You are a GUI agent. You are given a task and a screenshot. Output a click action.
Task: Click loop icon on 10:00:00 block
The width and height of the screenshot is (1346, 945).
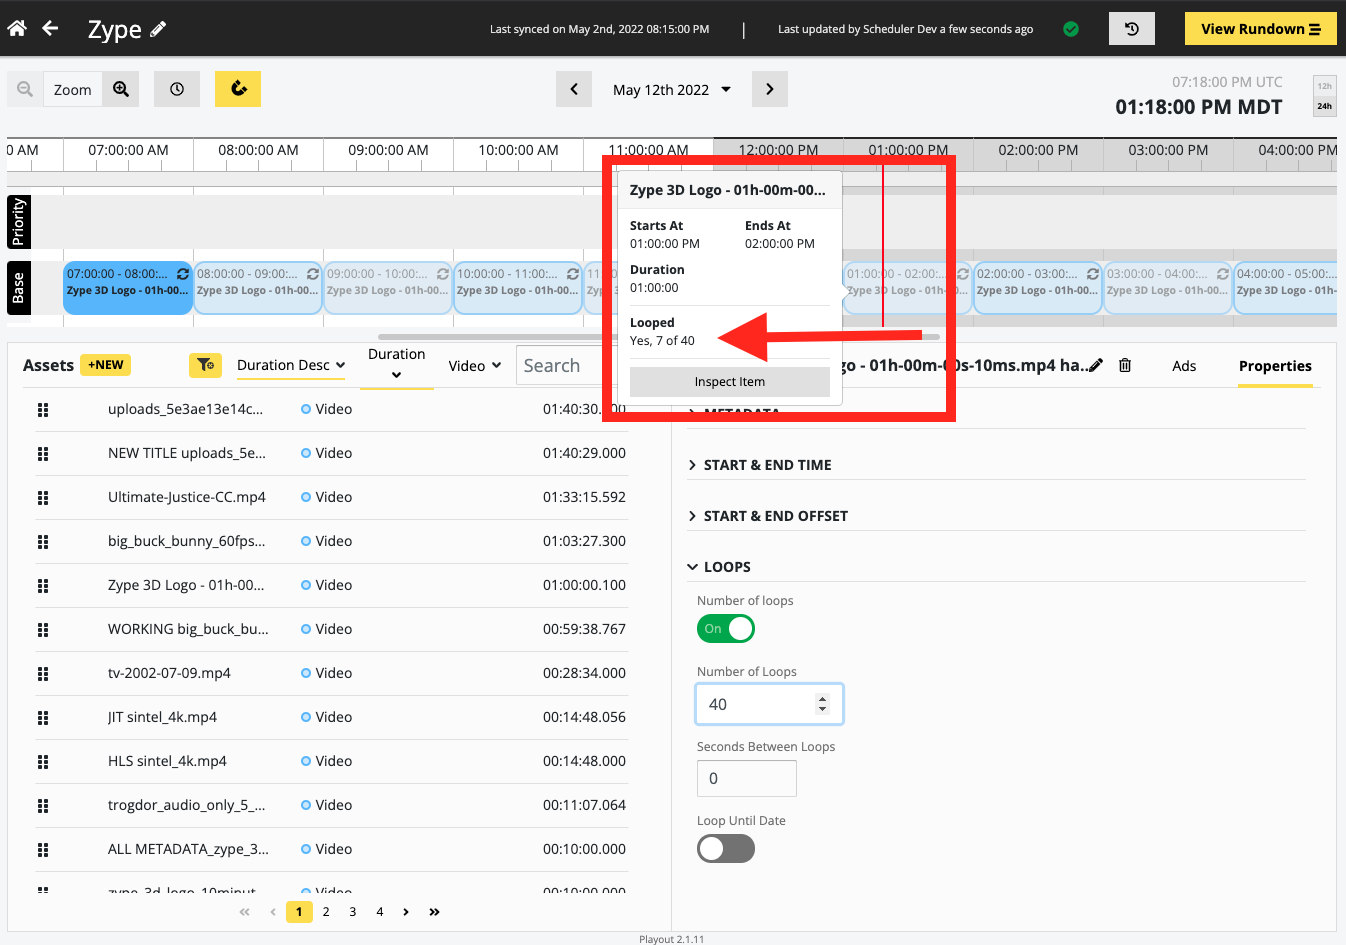pyautogui.click(x=573, y=274)
